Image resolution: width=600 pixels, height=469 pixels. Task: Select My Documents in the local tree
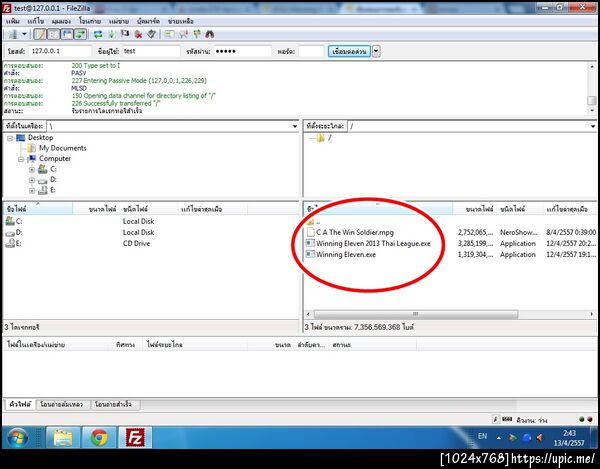62,148
